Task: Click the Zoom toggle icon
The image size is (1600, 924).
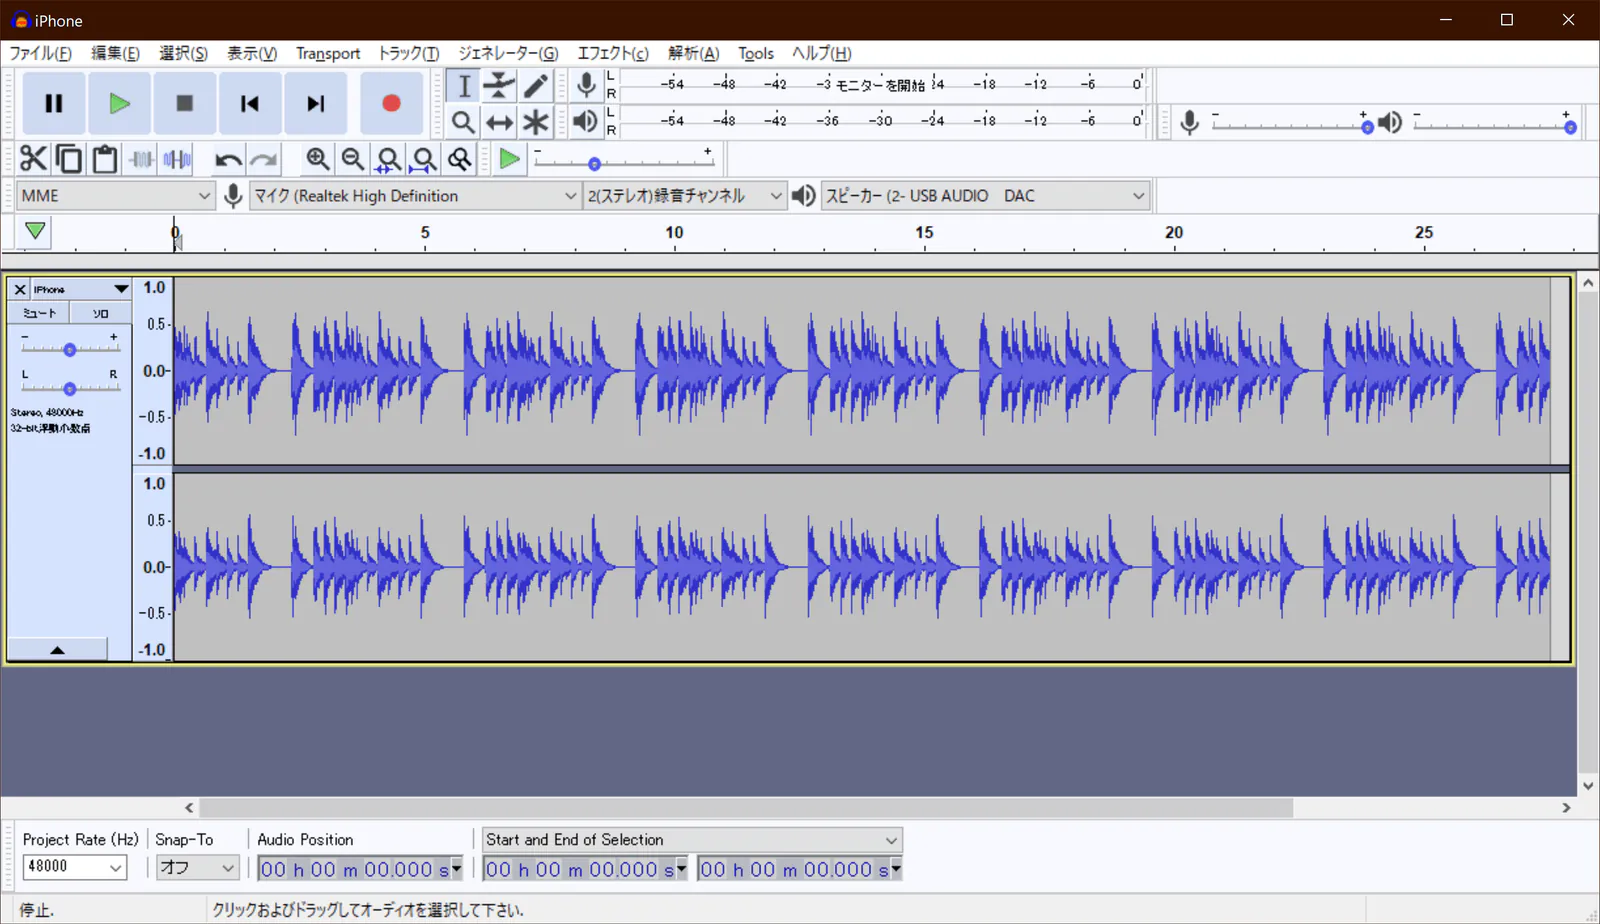Action: coord(460,159)
